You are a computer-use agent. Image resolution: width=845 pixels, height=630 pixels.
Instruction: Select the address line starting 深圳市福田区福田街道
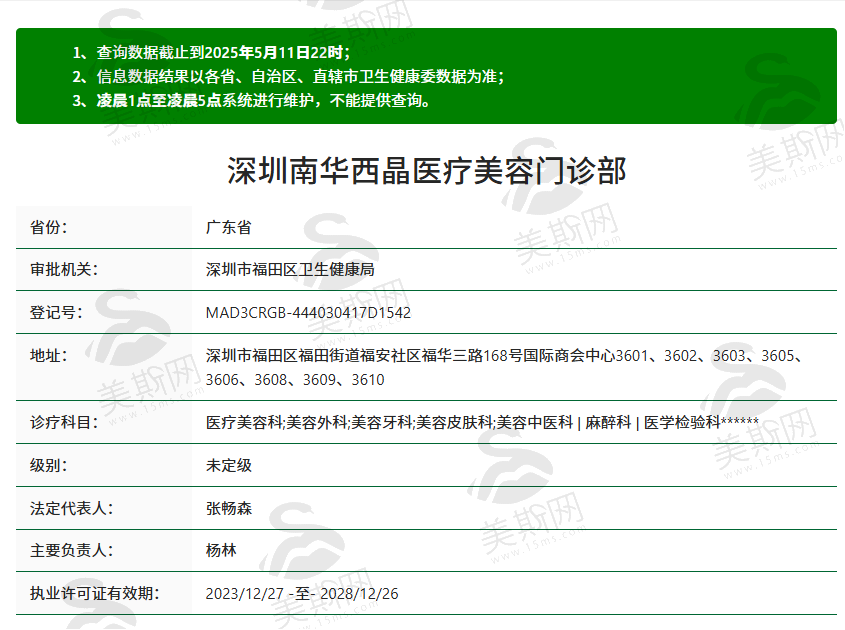tap(505, 356)
